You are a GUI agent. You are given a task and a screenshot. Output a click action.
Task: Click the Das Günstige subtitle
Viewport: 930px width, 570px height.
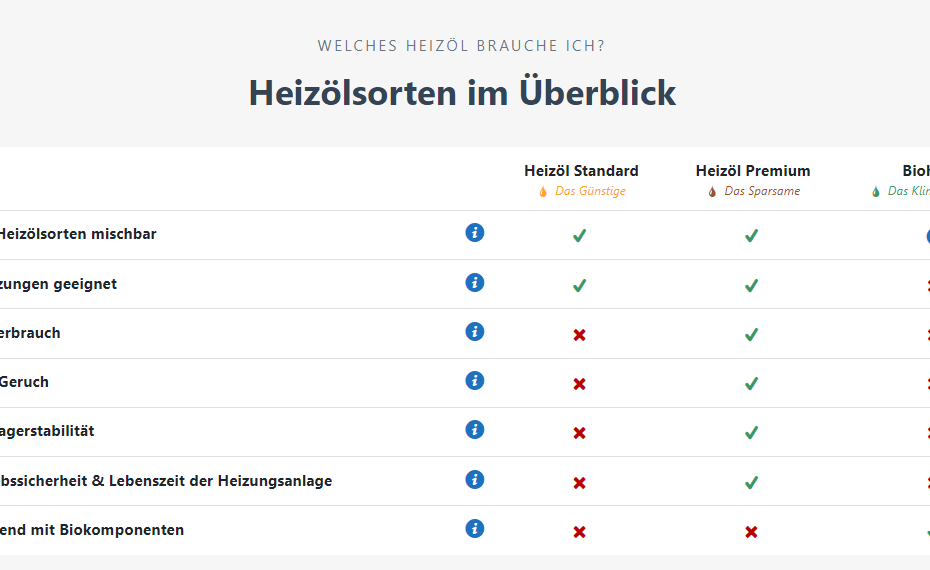(x=590, y=191)
